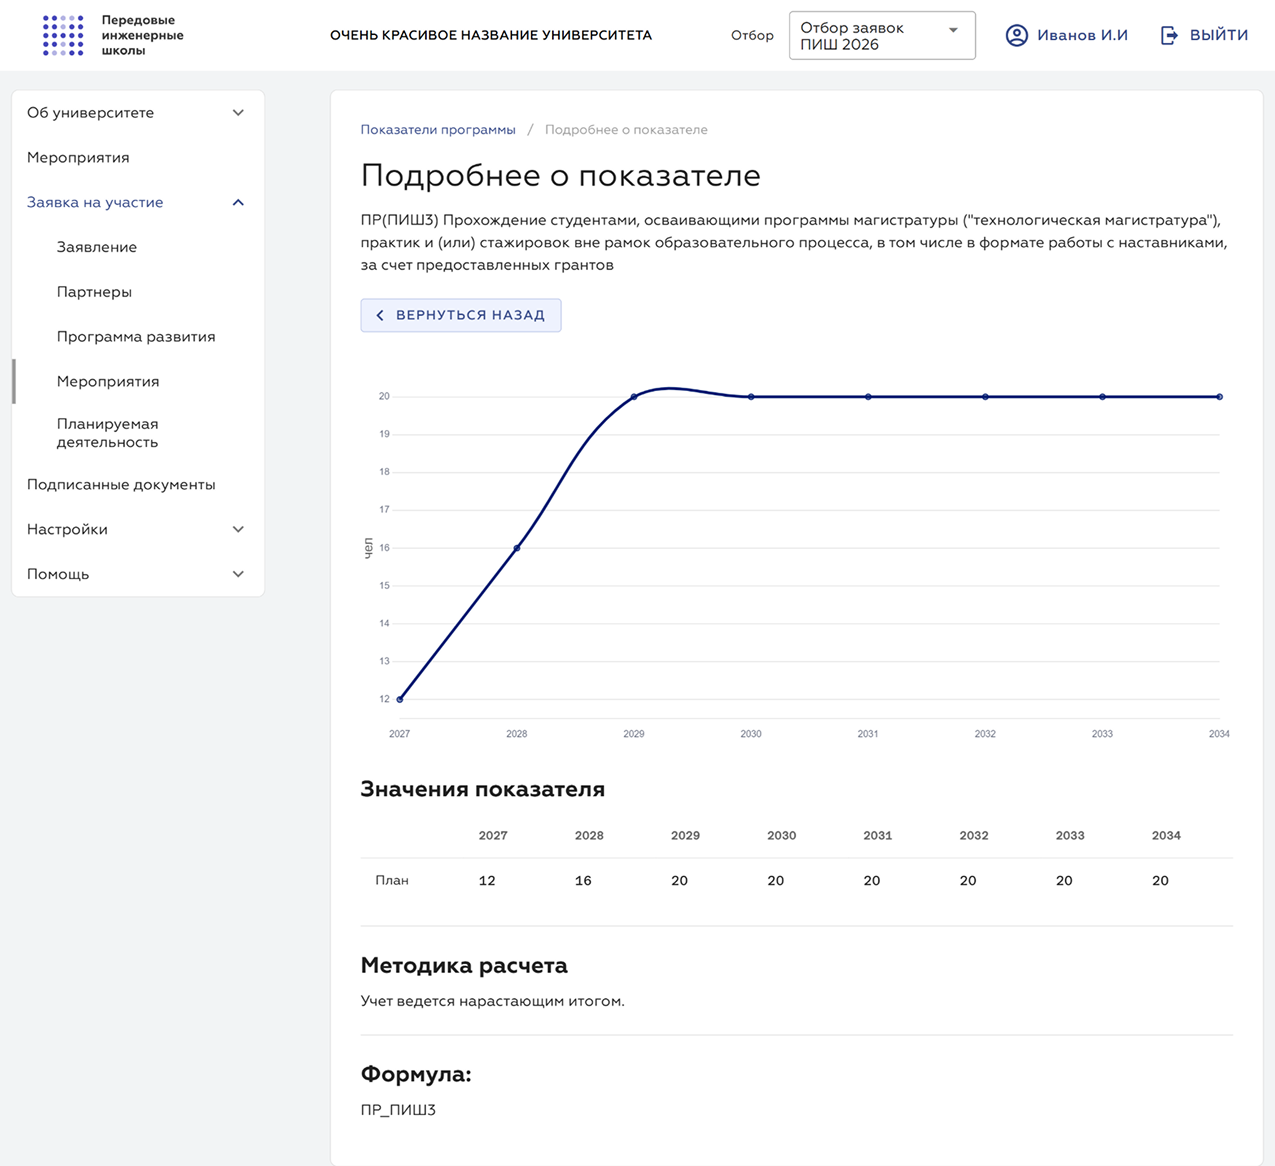Expand the Об университете section chevron
This screenshot has width=1275, height=1166.
coord(238,113)
